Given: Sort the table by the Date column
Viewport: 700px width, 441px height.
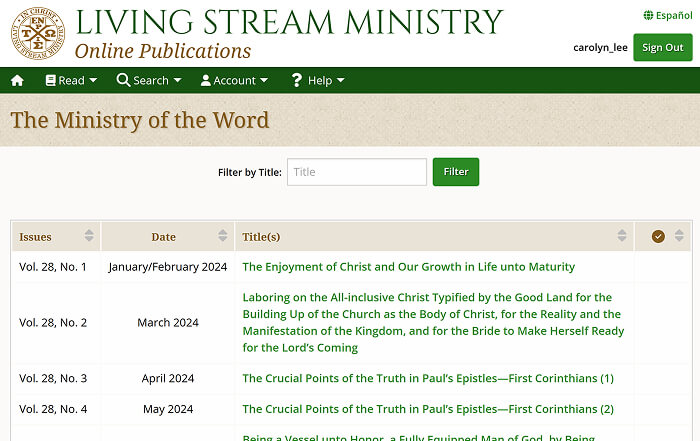Looking at the screenshot, I should [168, 237].
